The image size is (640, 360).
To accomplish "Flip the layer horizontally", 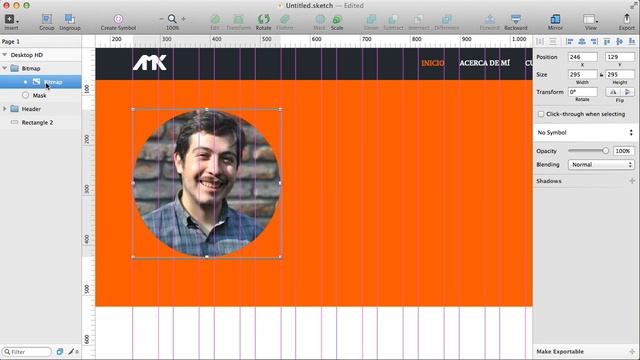I will point(613,92).
